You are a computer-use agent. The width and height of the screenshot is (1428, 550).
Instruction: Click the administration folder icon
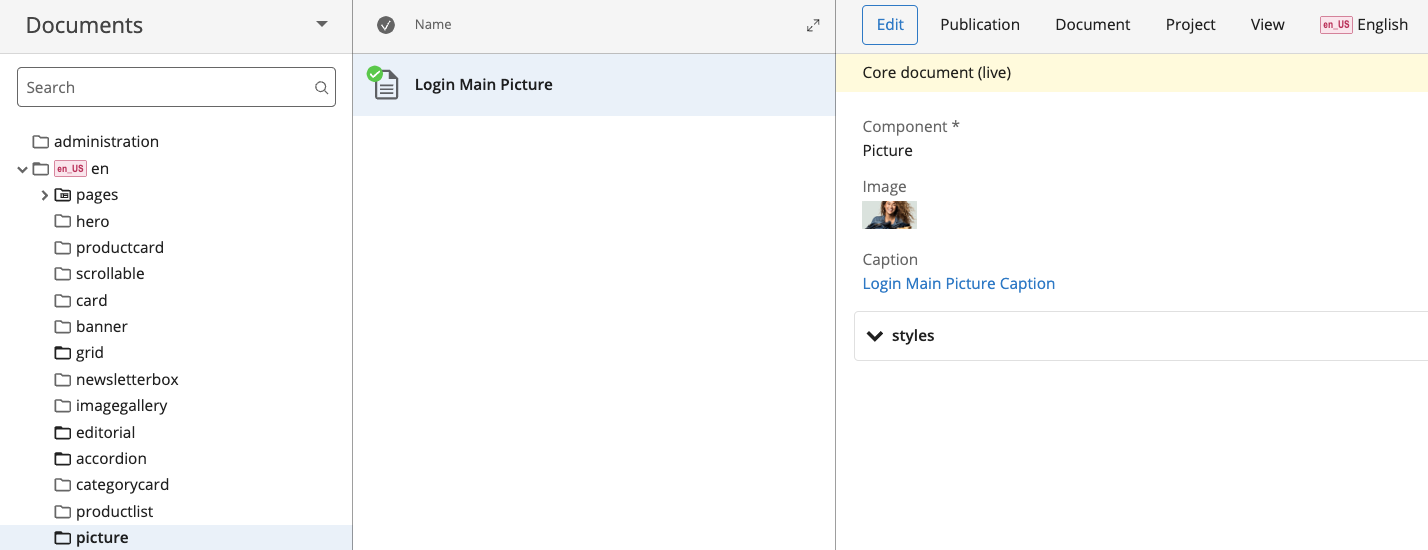pyautogui.click(x=41, y=142)
